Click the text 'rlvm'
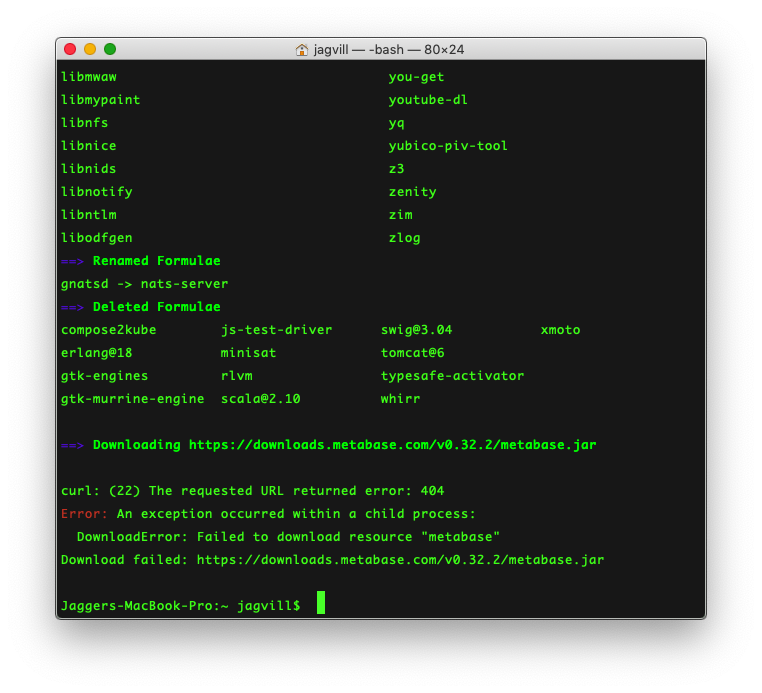Viewport: 762px width, 693px height. (237, 376)
